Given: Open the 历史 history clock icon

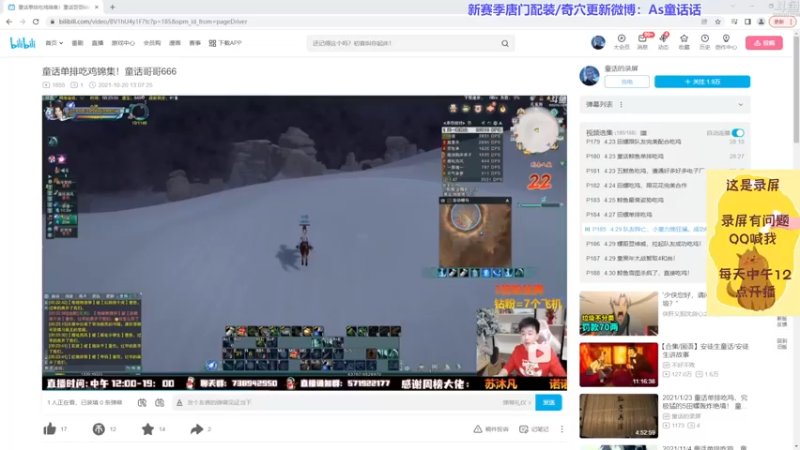Looking at the screenshot, I should point(705,42).
